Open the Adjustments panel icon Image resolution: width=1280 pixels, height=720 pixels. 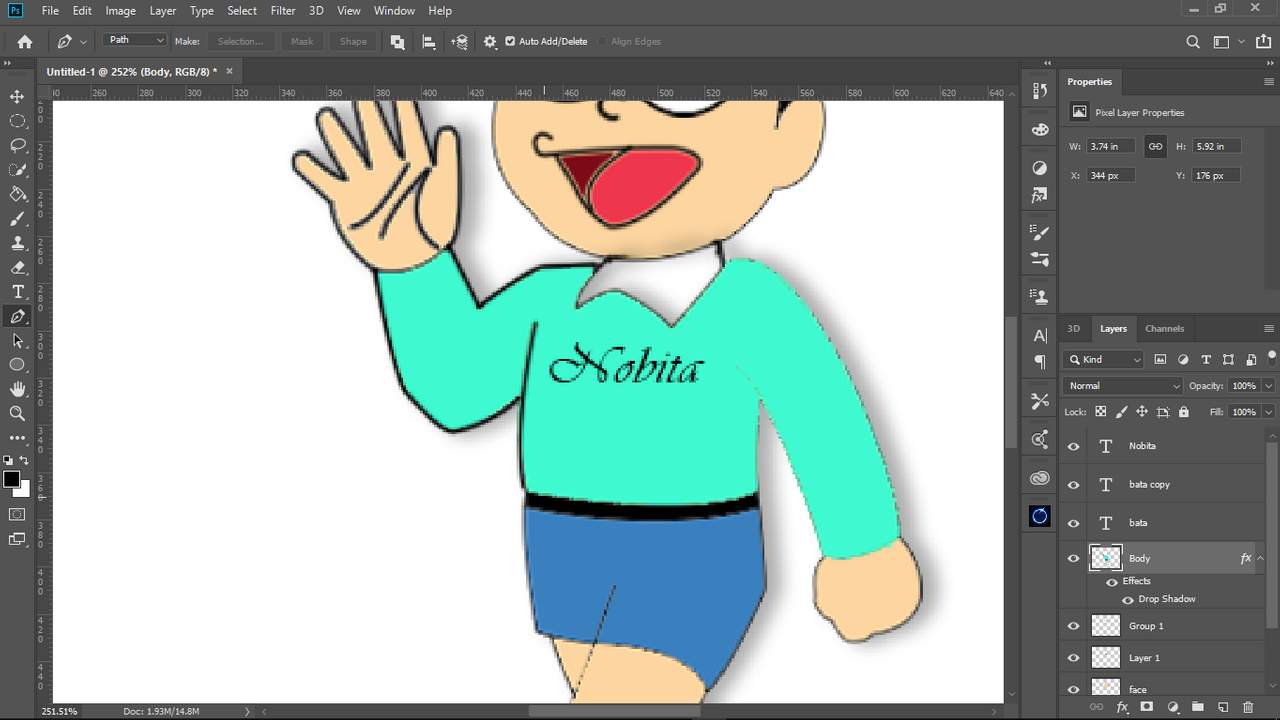click(1040, 168)
